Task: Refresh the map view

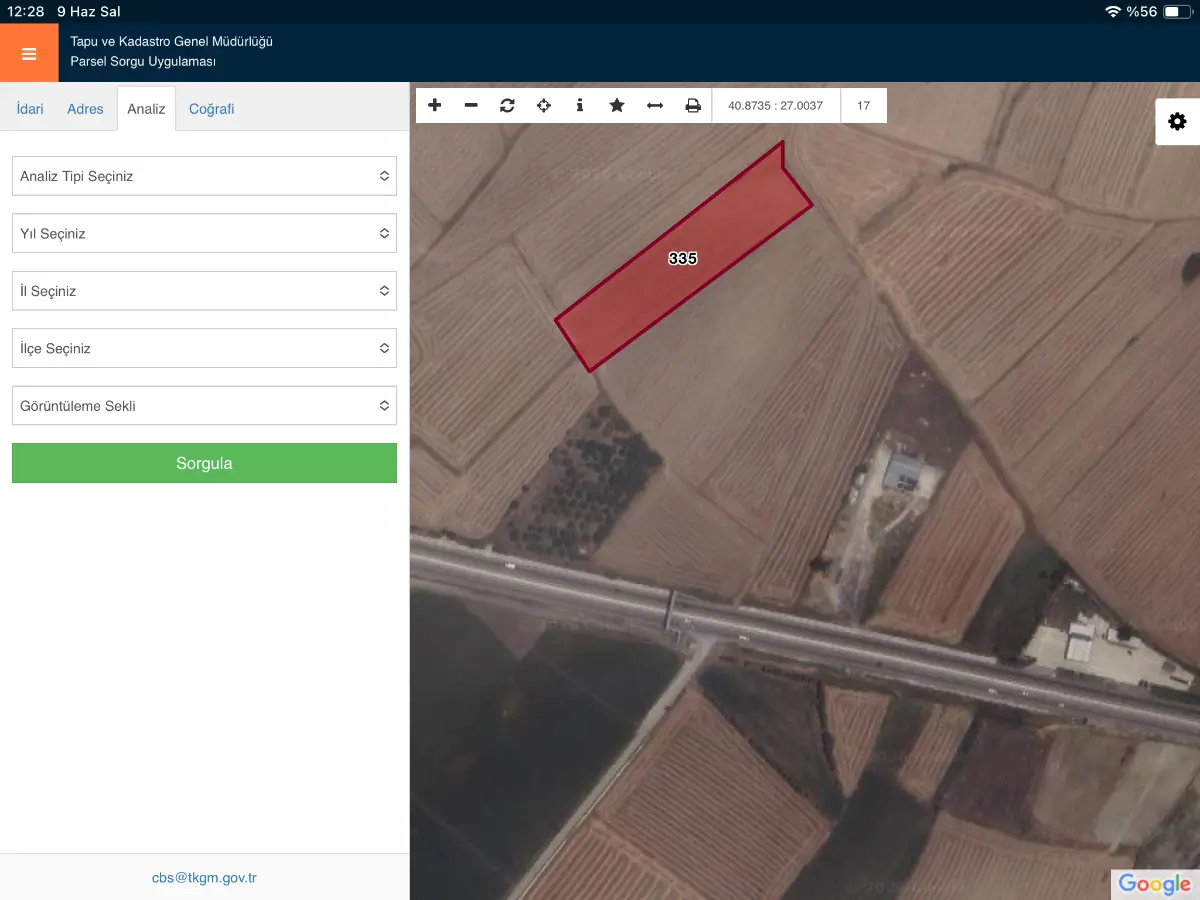Action: click(x=507, y=105)
